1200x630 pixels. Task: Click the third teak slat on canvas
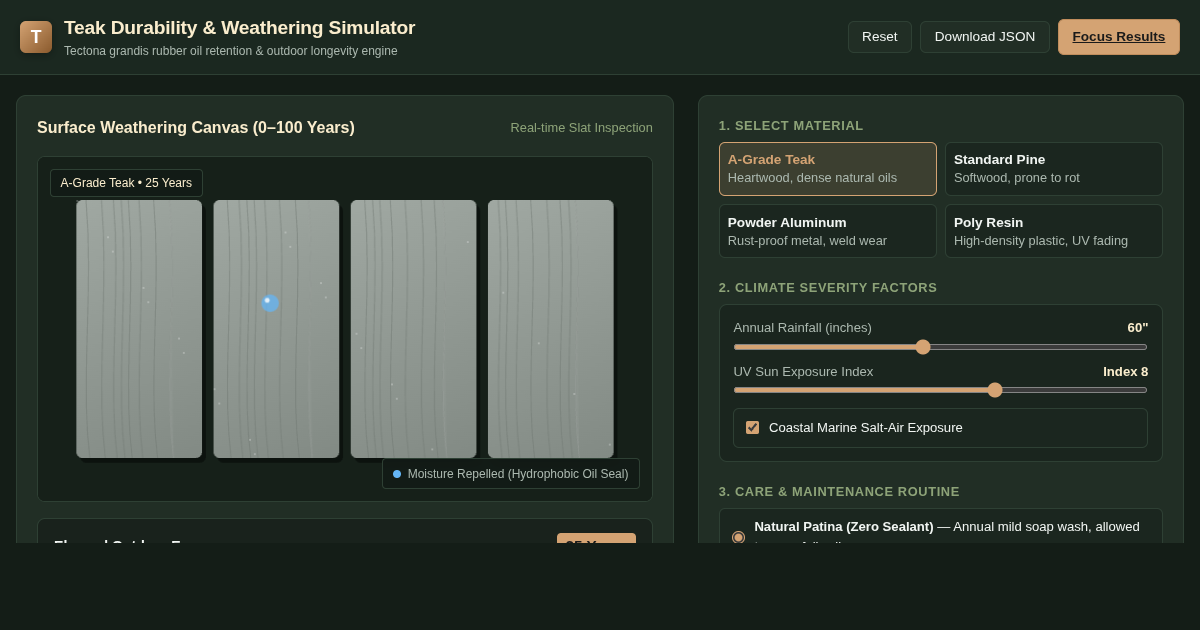[x=413, y=329]
